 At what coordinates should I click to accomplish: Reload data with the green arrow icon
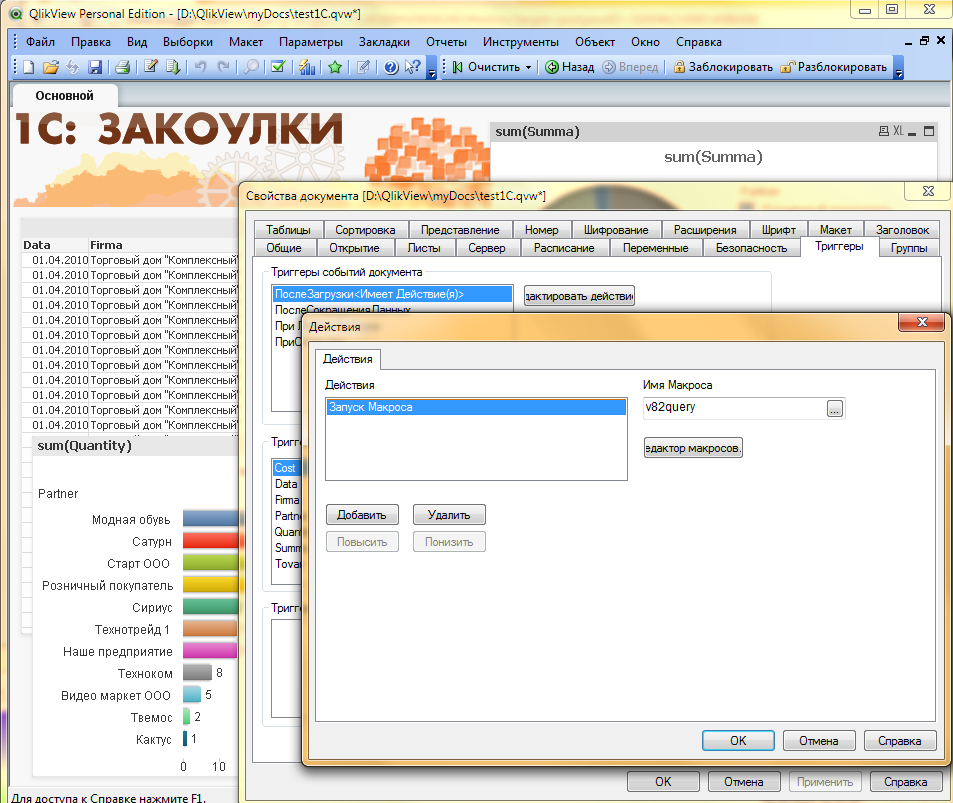coord(173,67)
